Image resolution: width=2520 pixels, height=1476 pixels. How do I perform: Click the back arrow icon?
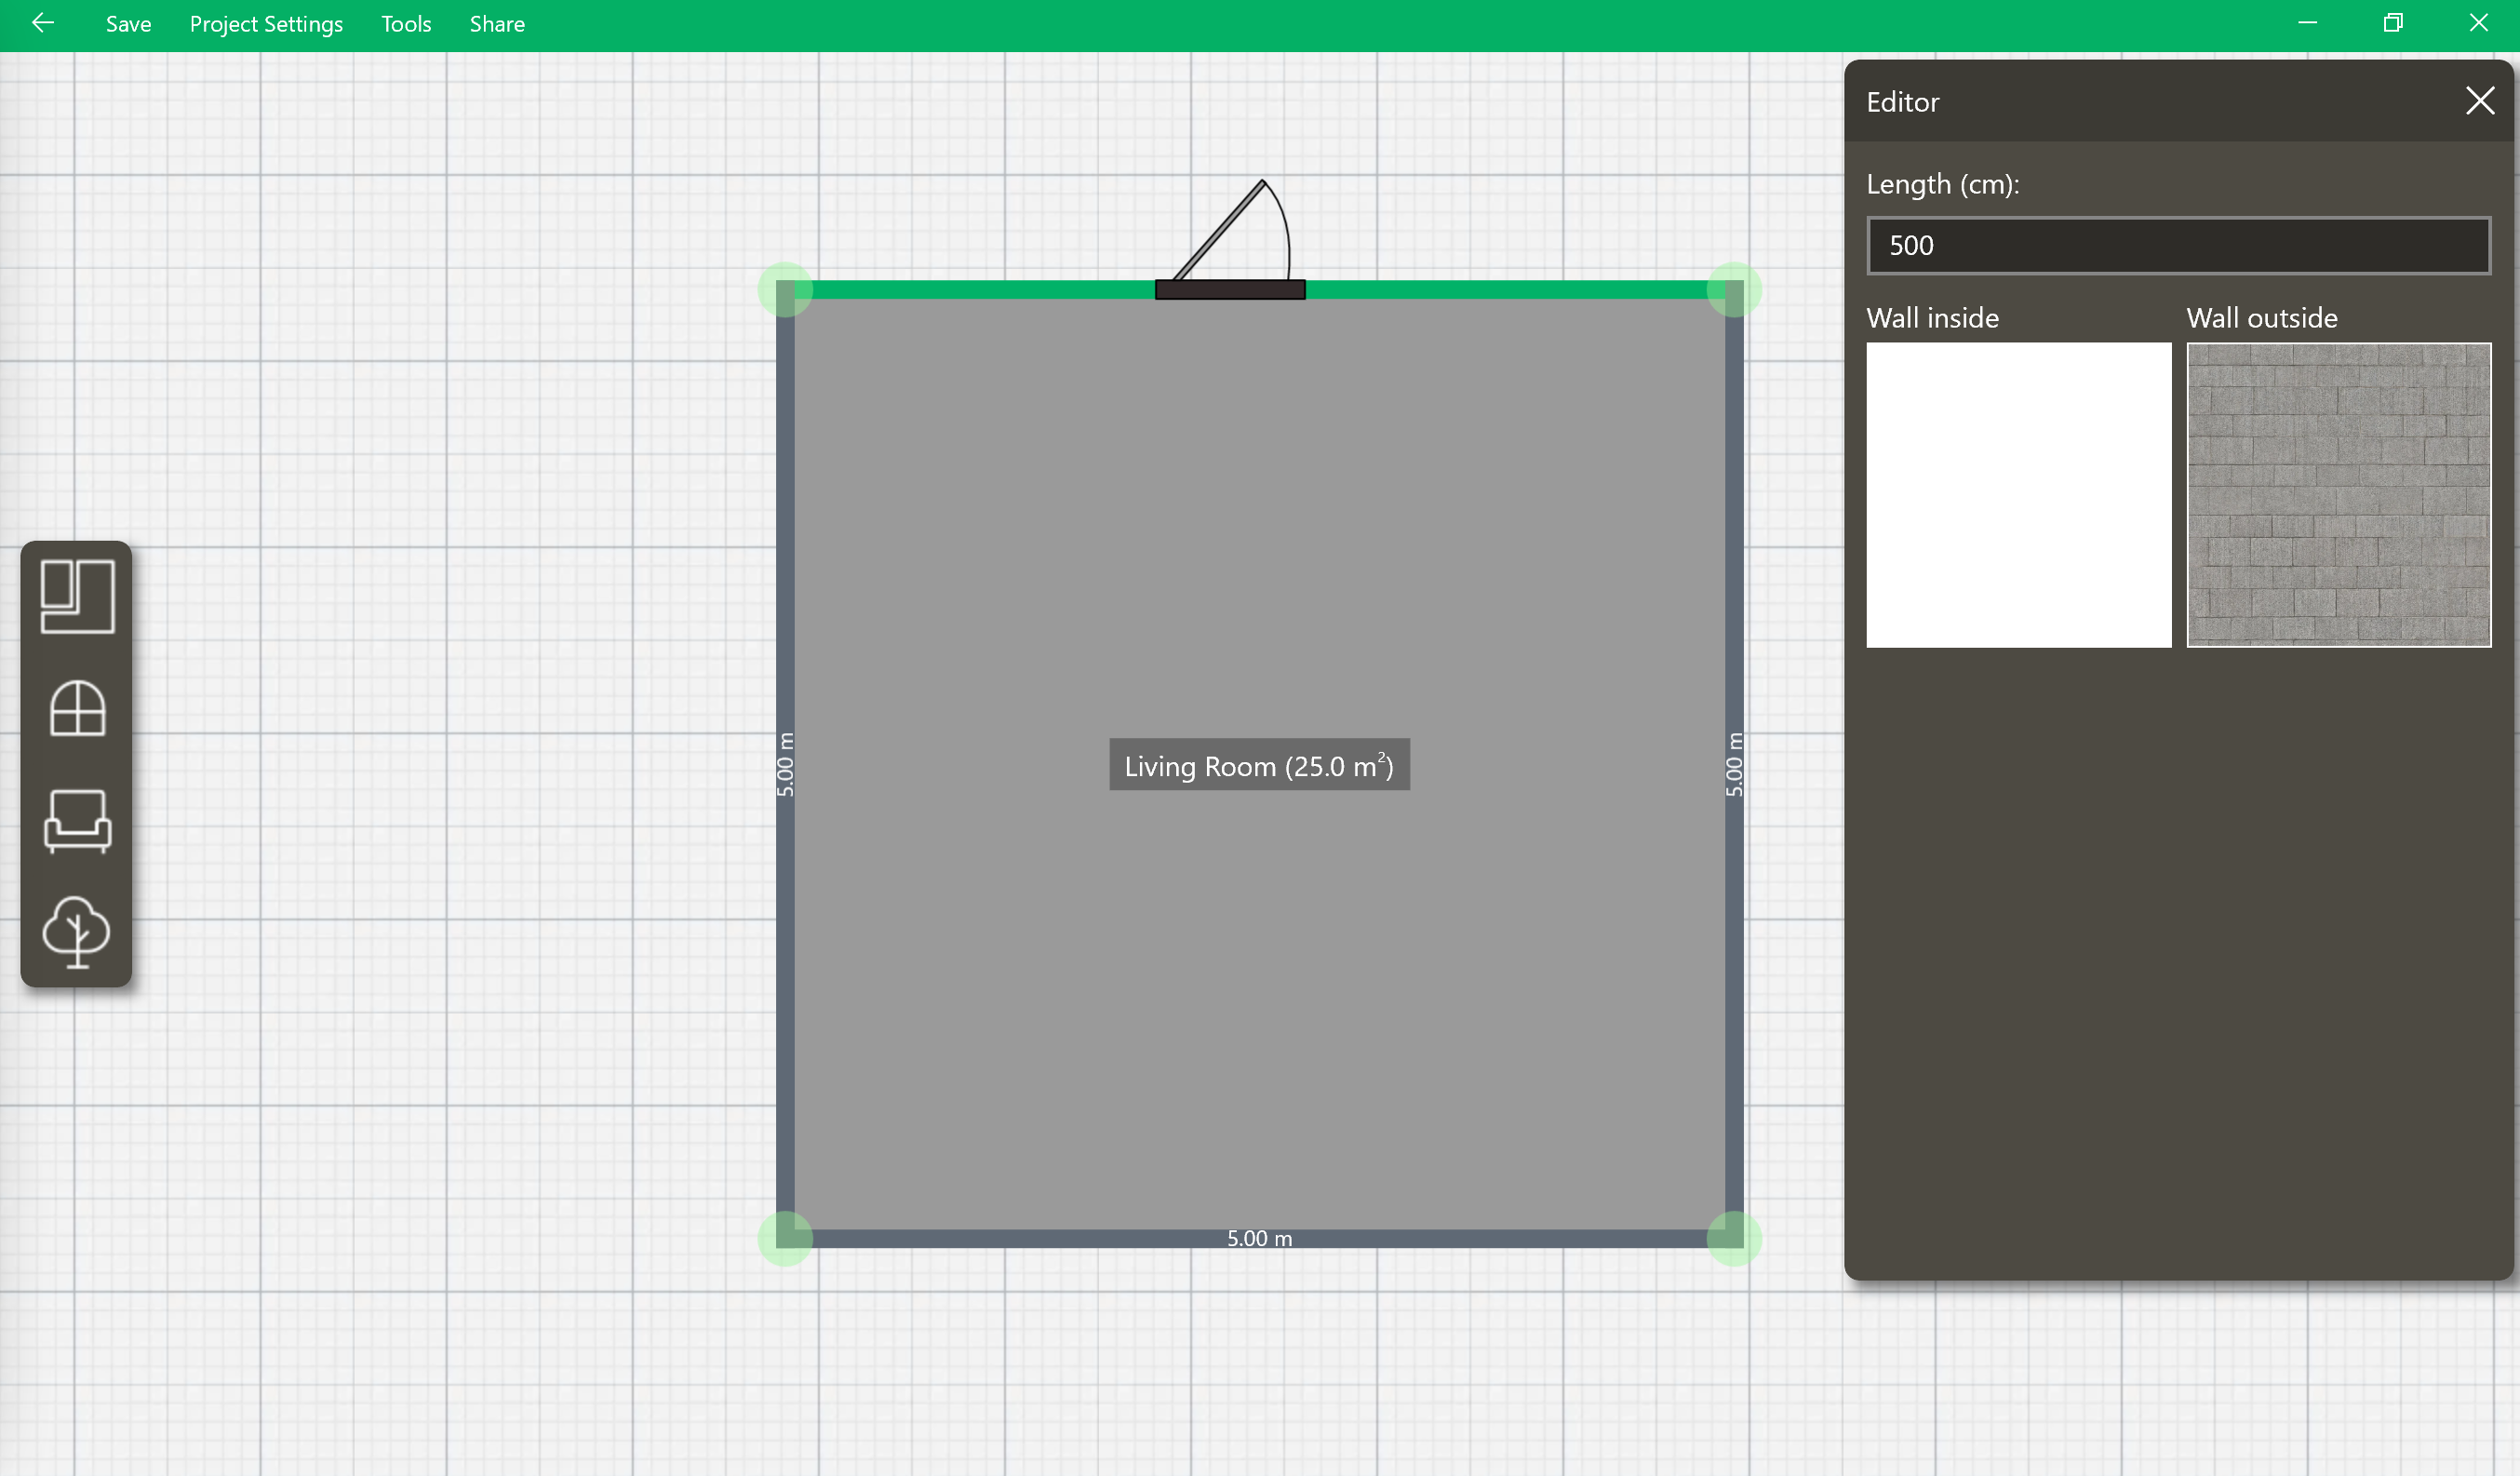pos(42,23)
